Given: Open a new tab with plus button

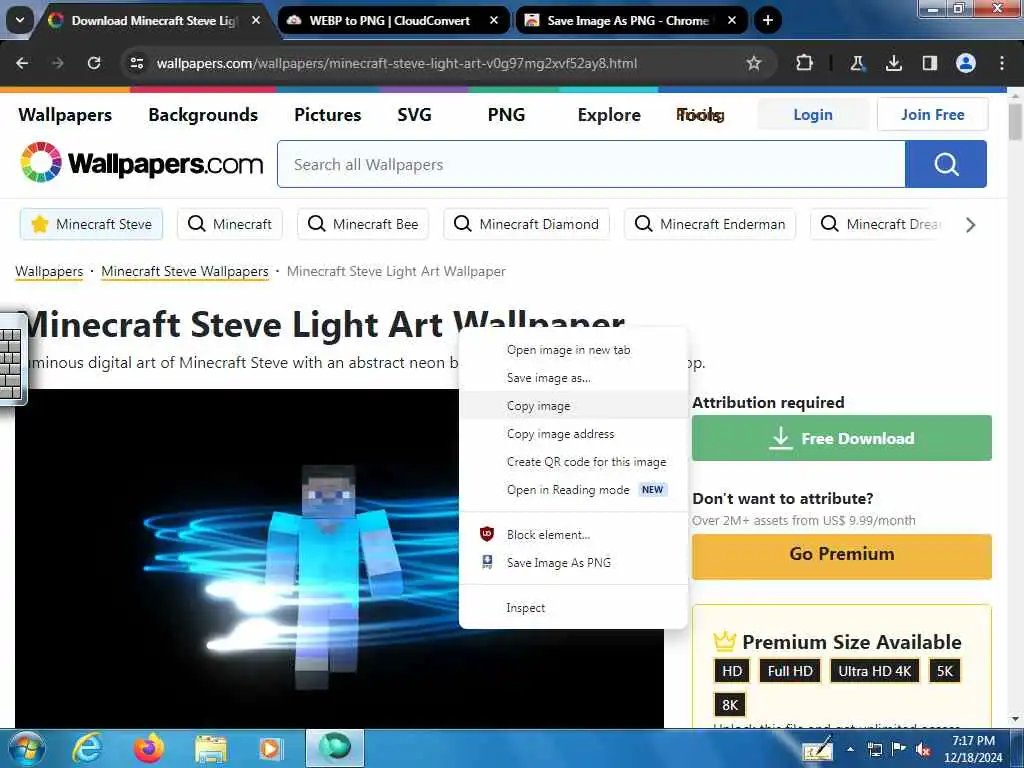Looking at the screenshot, I should (x=768, y=20).
